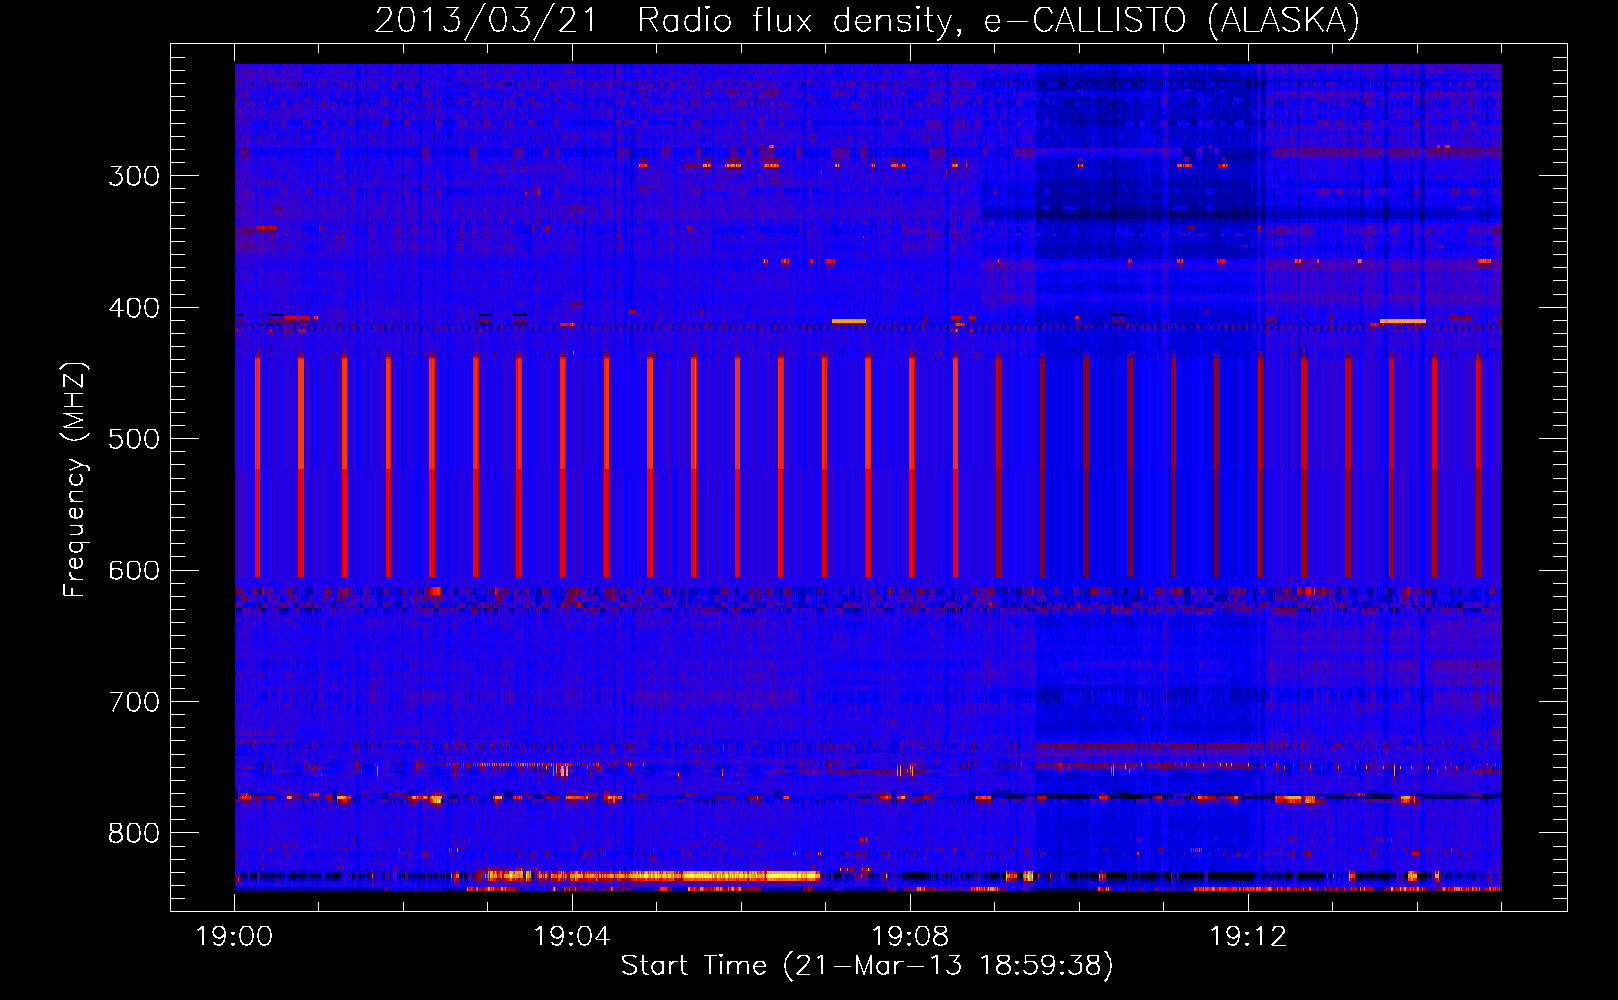Select the 800 frequency axis label

[x=134, y=834]
